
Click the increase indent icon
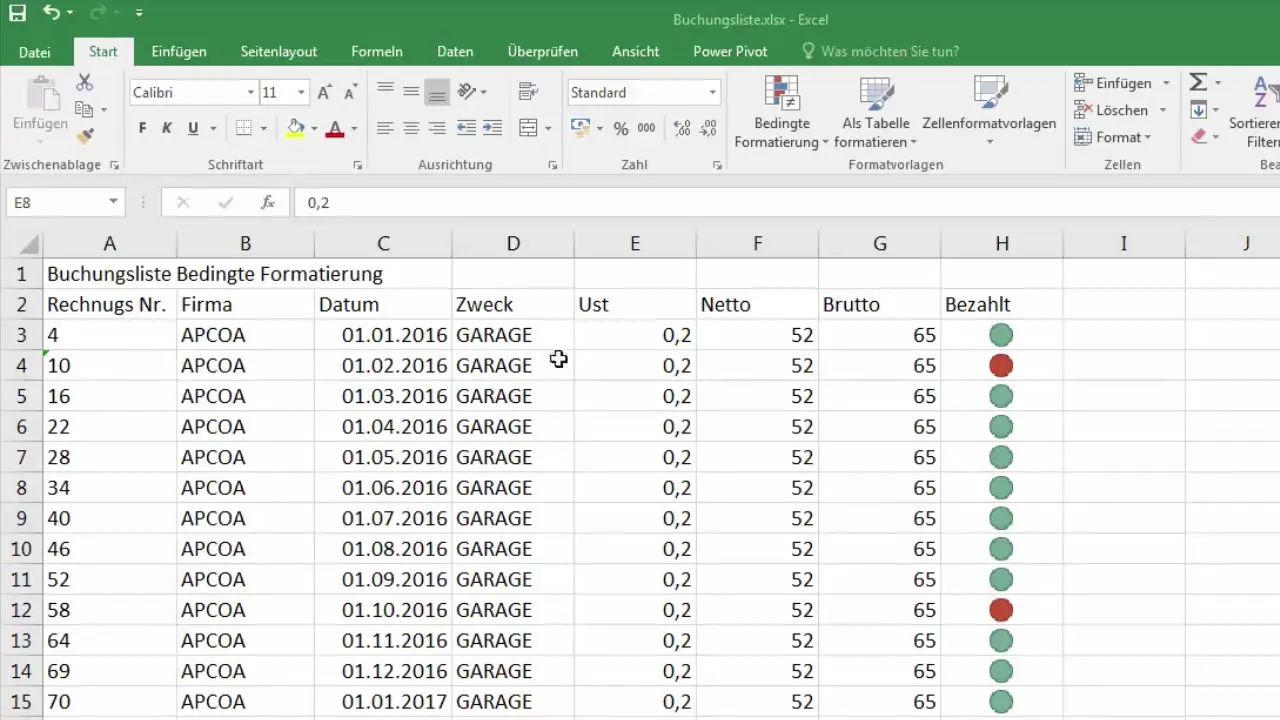(x=492, y=128)
